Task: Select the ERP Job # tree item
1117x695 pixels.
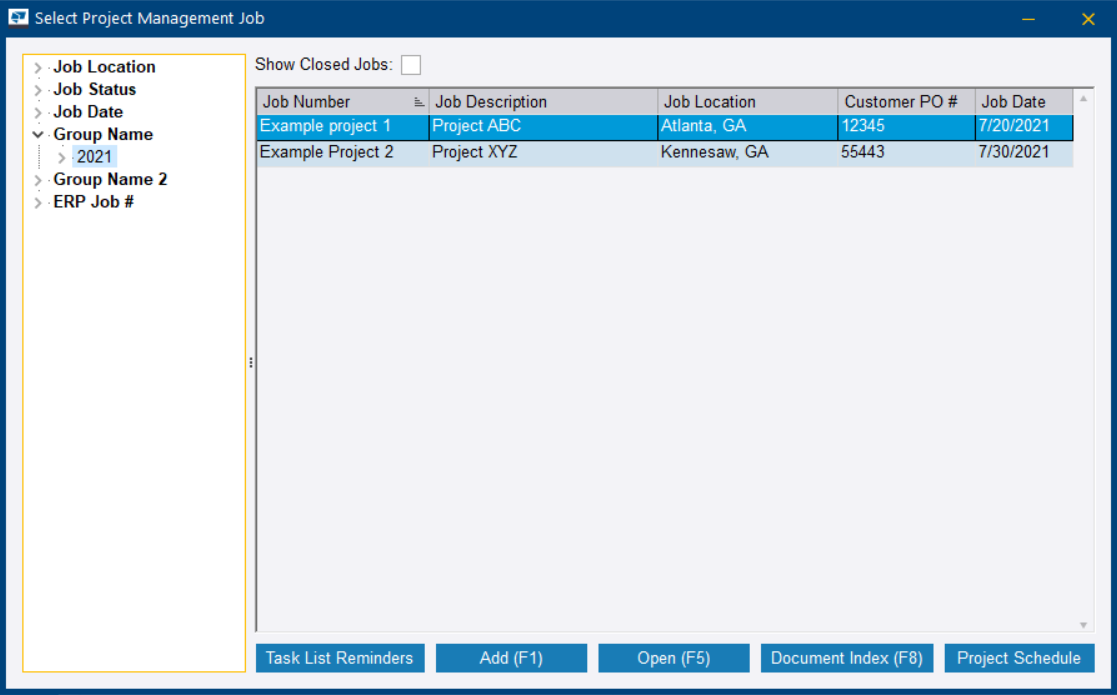Action: tap(93, 202)
